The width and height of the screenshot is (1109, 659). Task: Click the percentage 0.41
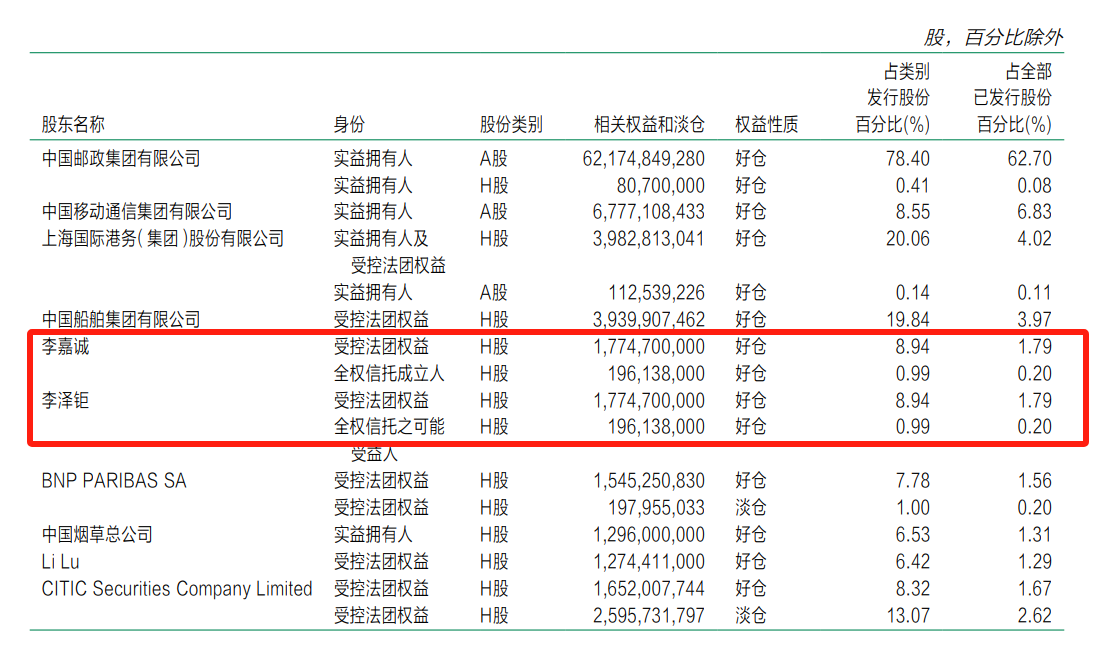point(912,185)
